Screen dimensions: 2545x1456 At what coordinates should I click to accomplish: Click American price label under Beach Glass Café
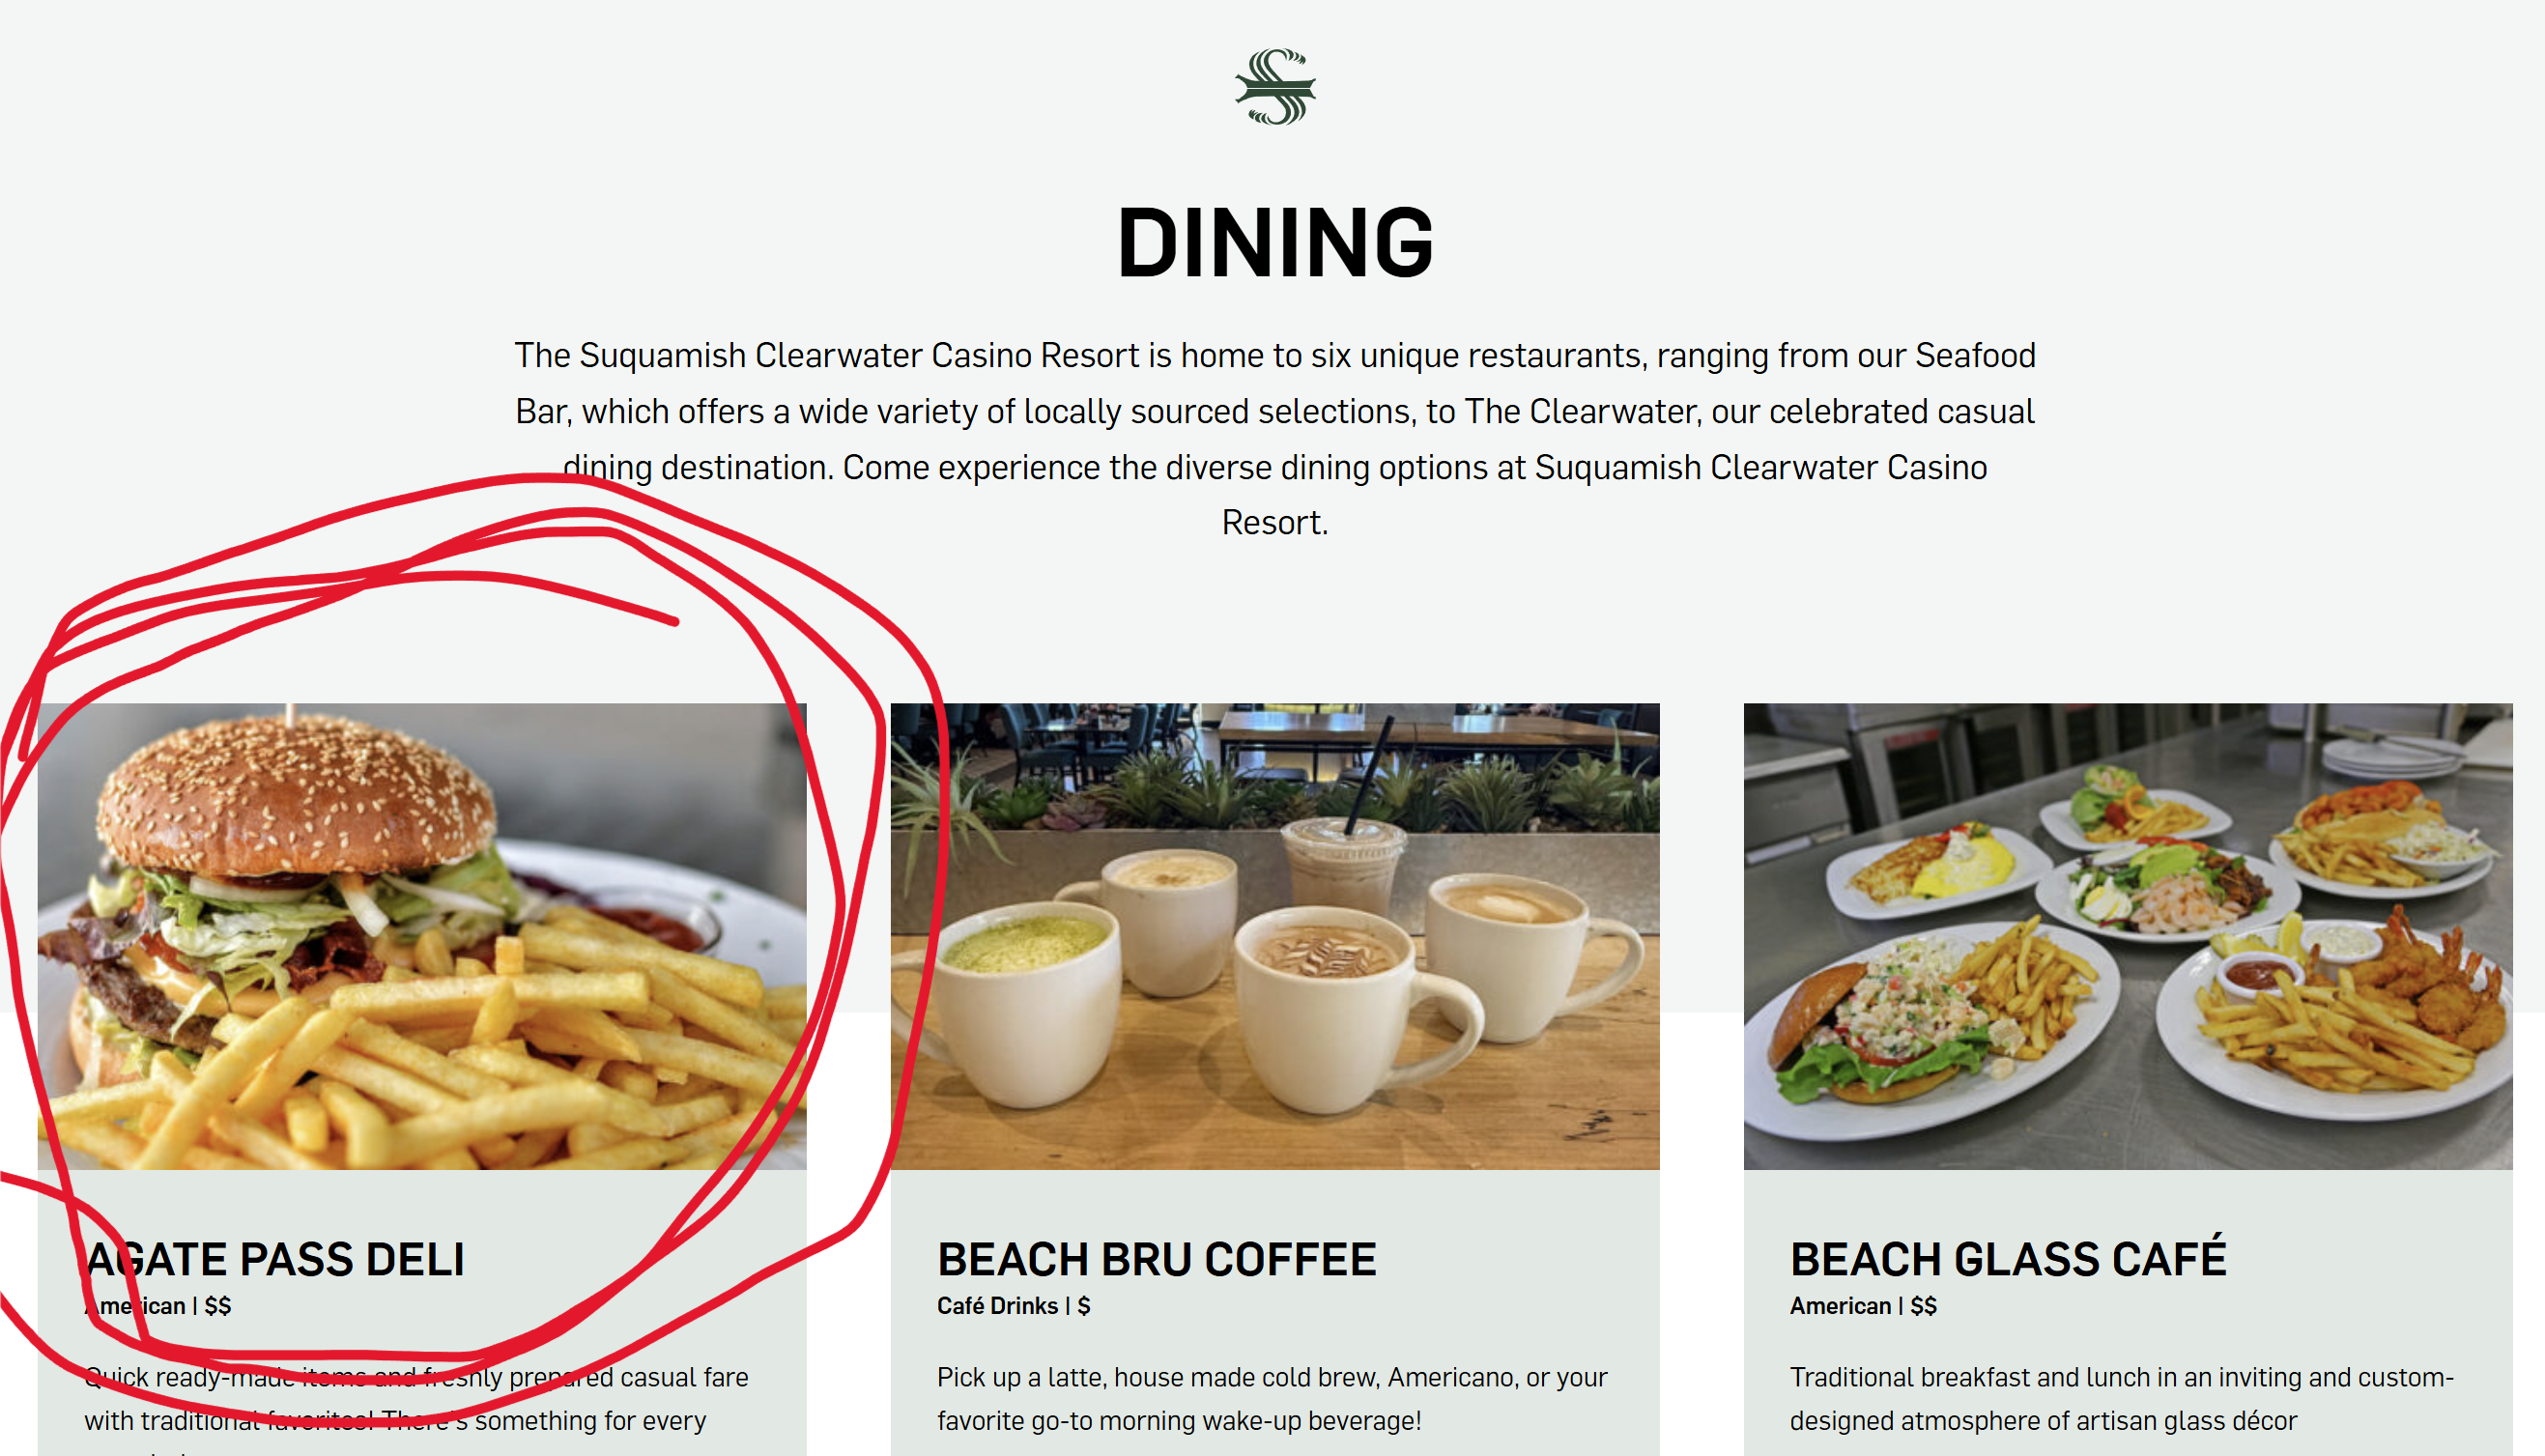1863,1306
